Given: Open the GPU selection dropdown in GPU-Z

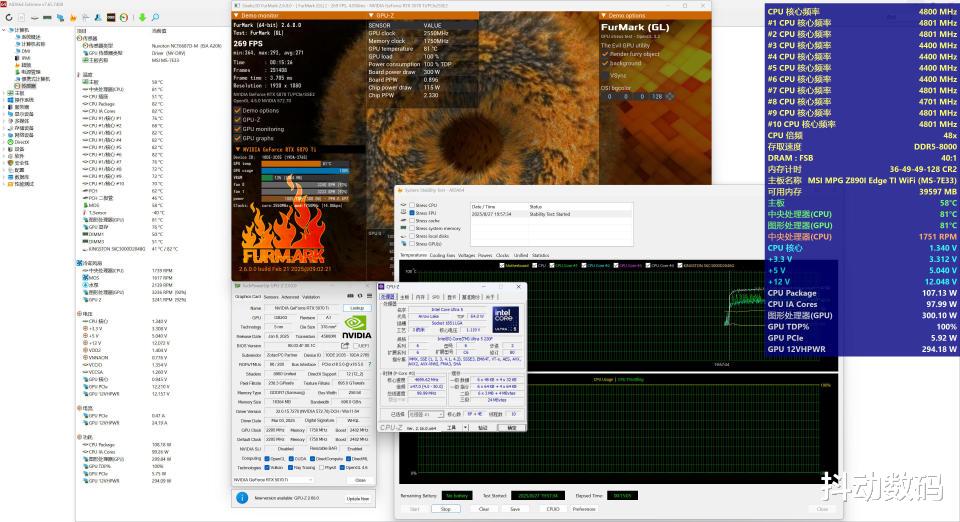Looking at the screenshot, I should point(274,480).
